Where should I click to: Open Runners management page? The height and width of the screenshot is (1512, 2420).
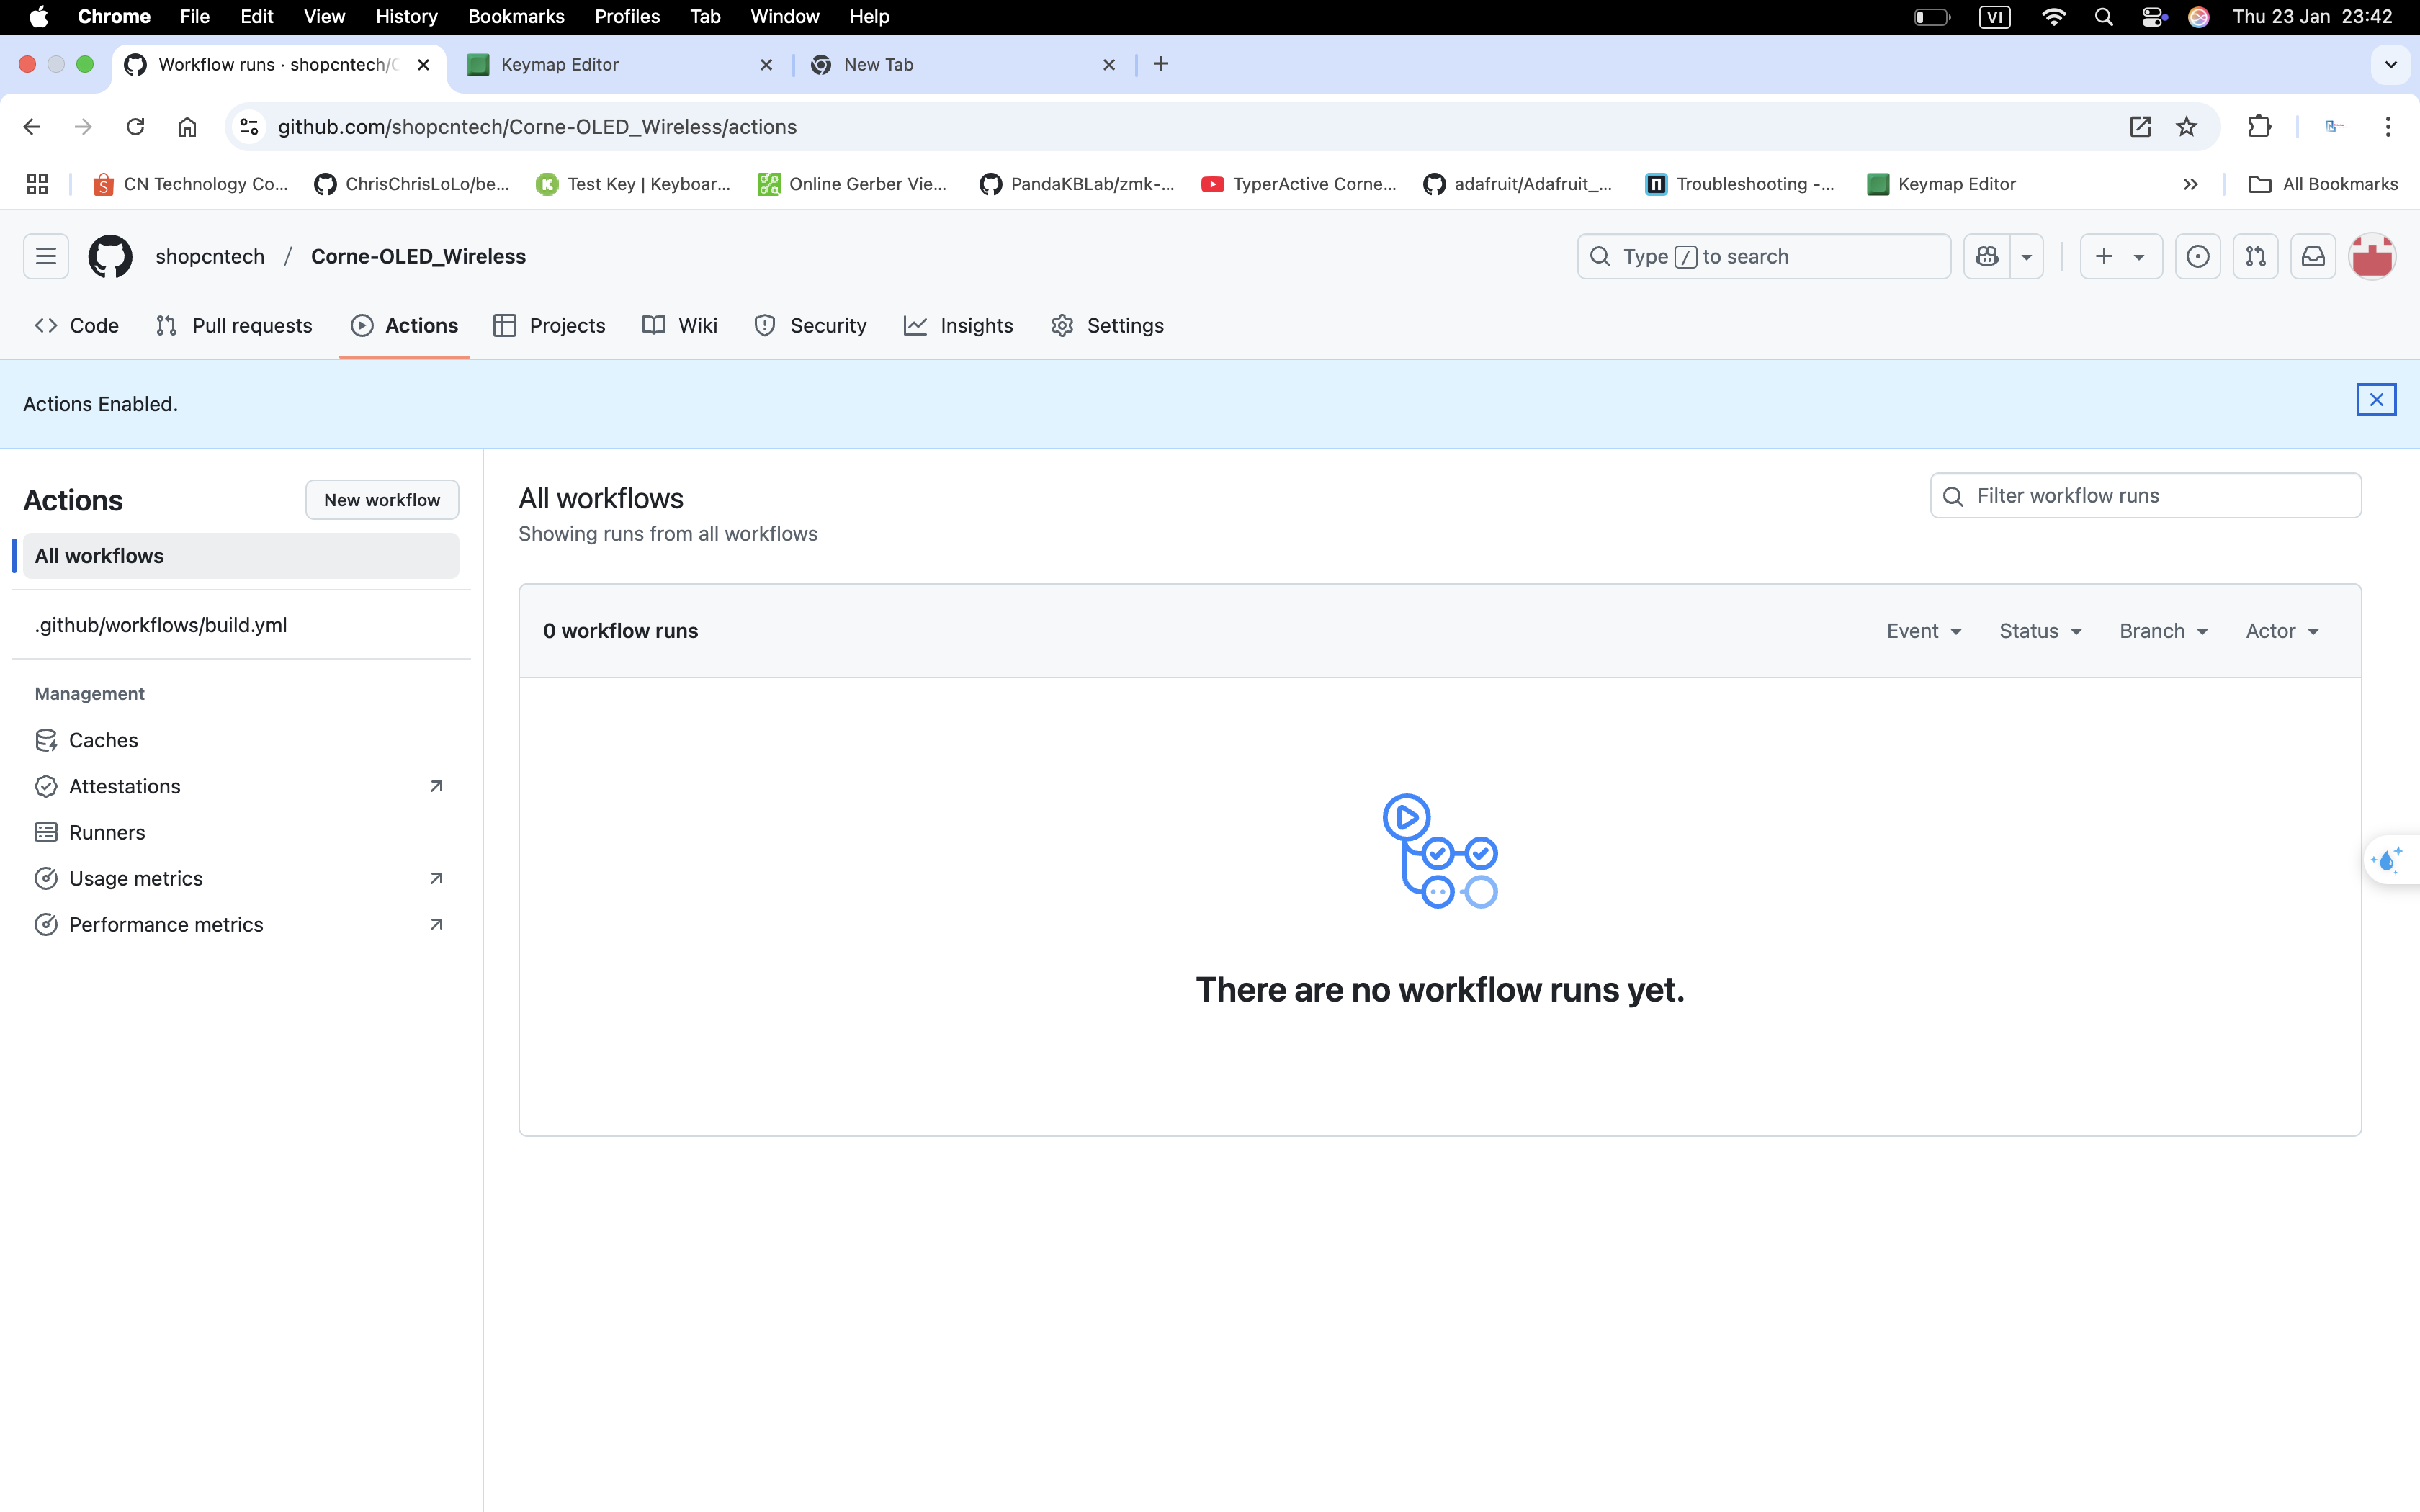pos(241,832)
